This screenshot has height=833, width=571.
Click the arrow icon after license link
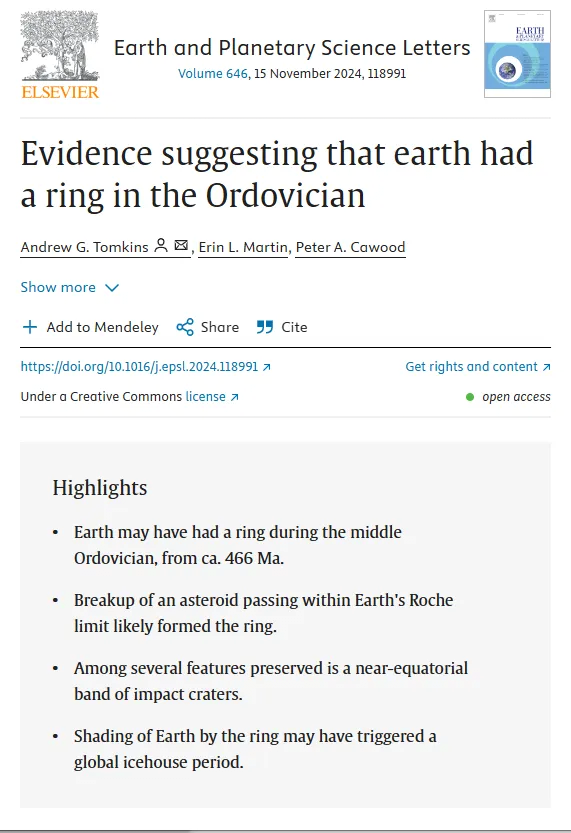234,397
